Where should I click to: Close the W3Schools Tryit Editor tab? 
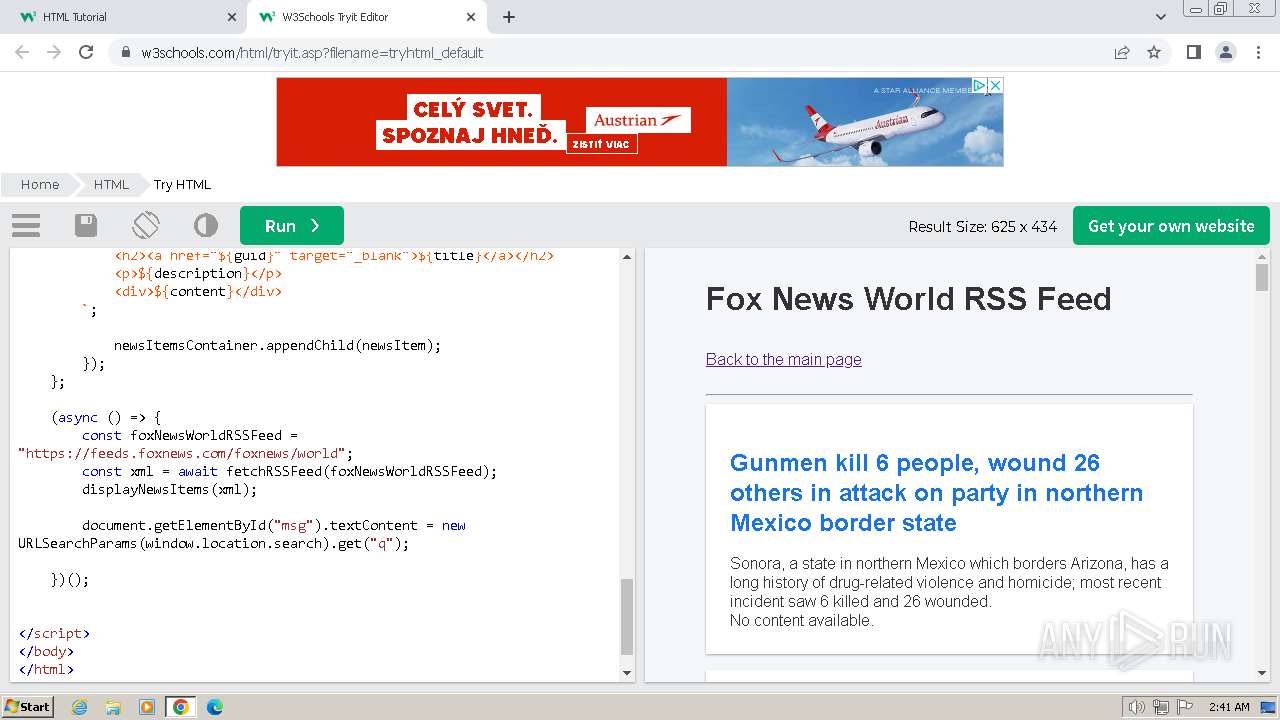[471, 17]
